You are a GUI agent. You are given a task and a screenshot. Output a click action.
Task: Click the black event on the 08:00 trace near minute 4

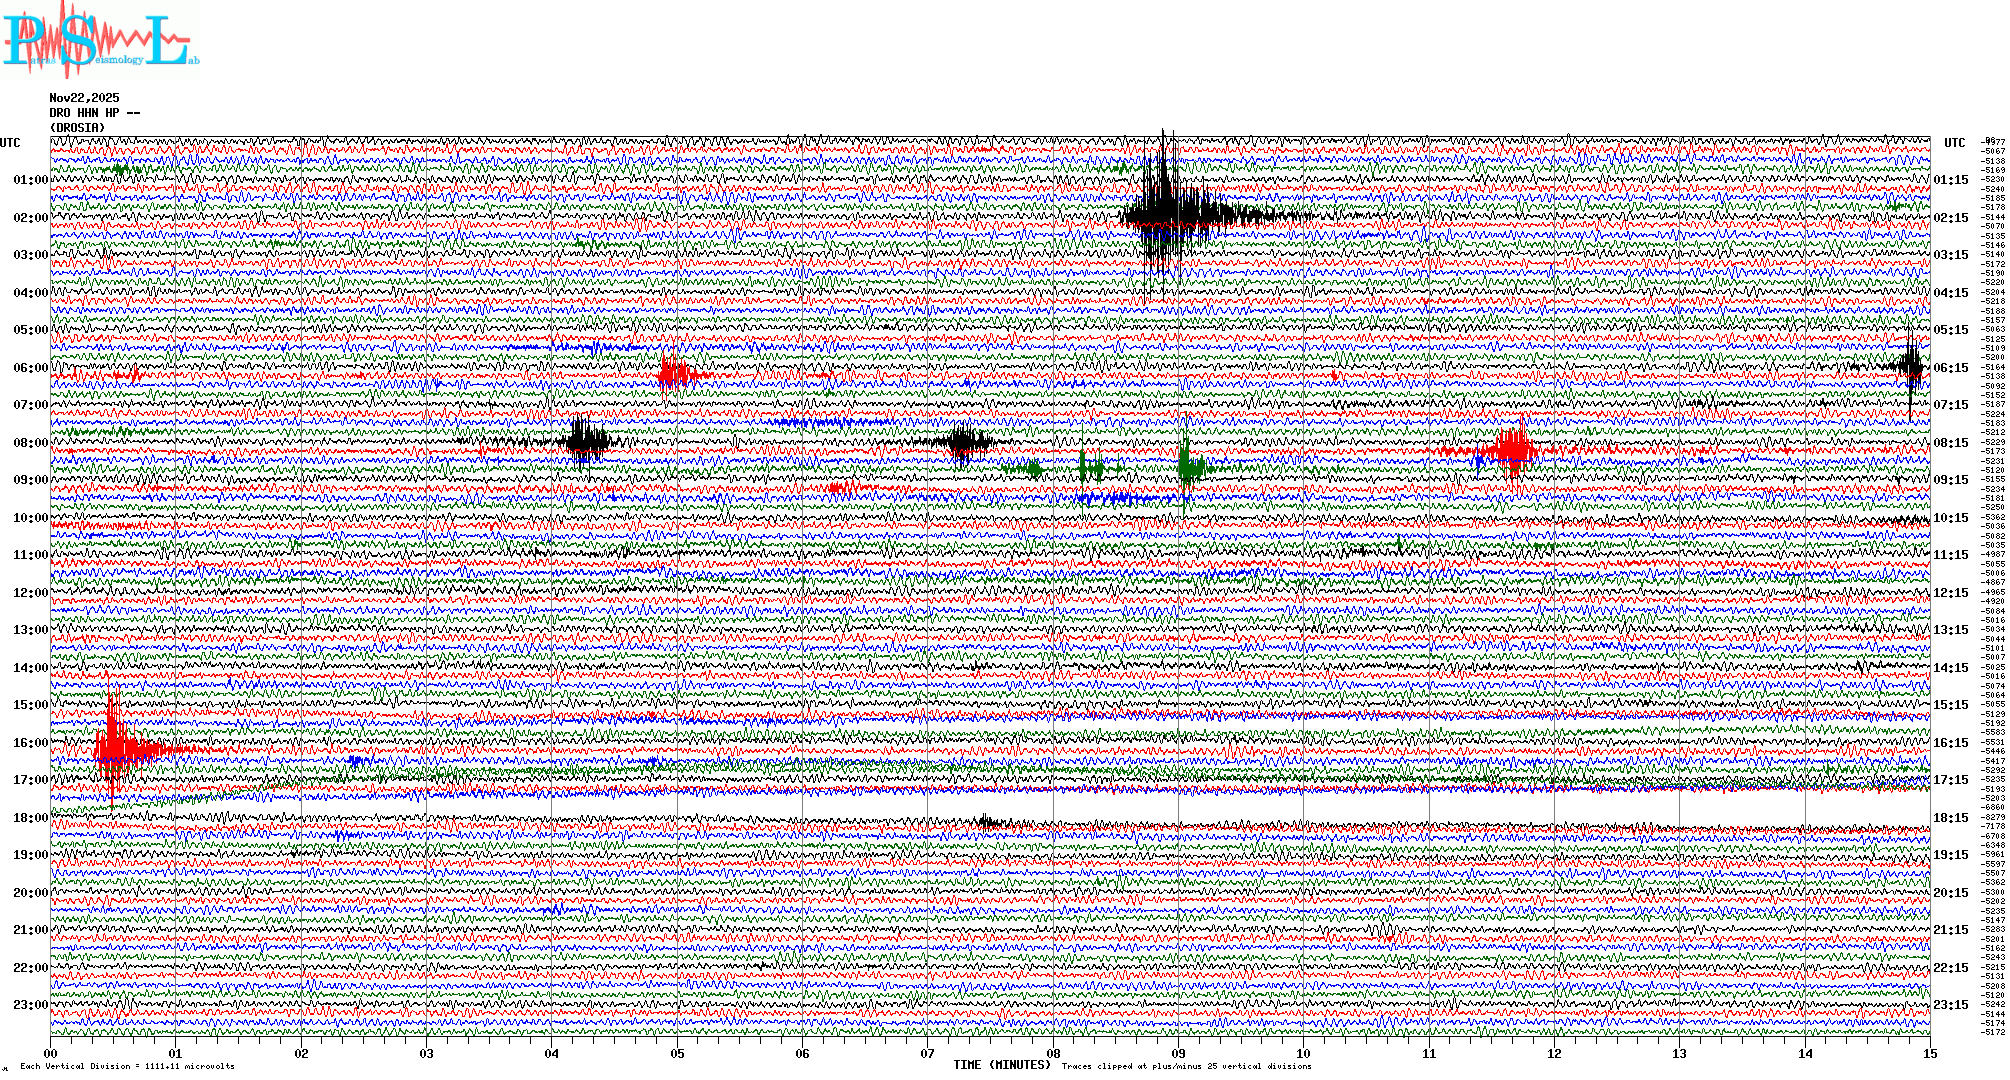point(586,441)
